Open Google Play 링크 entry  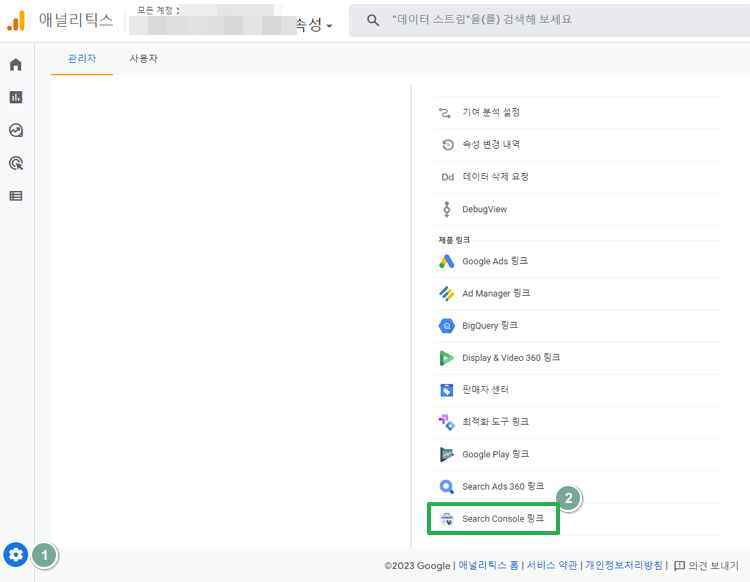tap(576, 454)
